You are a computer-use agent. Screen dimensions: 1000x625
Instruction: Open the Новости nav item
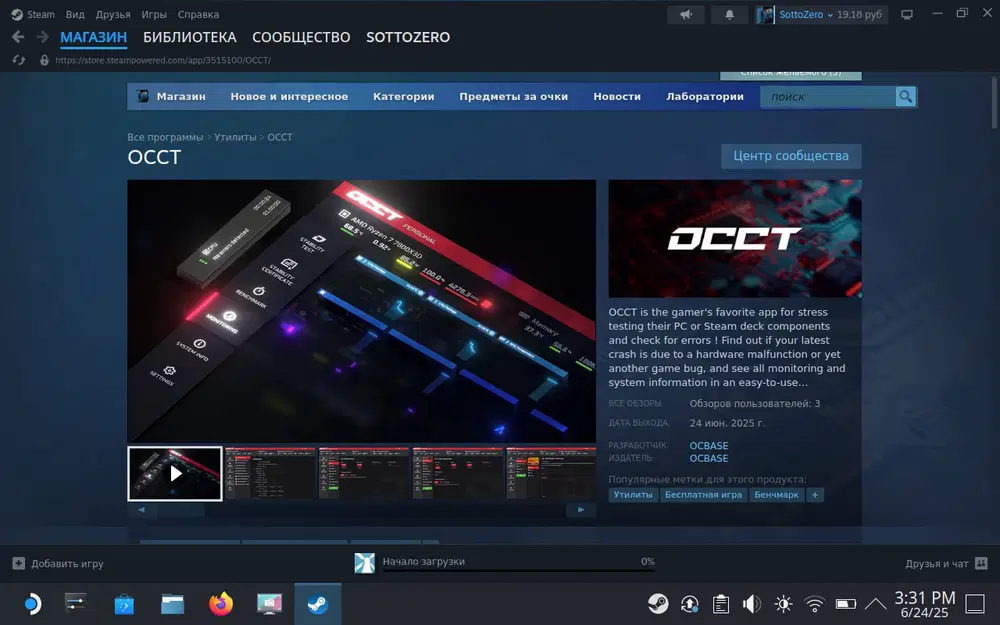(x=617, y=97)
